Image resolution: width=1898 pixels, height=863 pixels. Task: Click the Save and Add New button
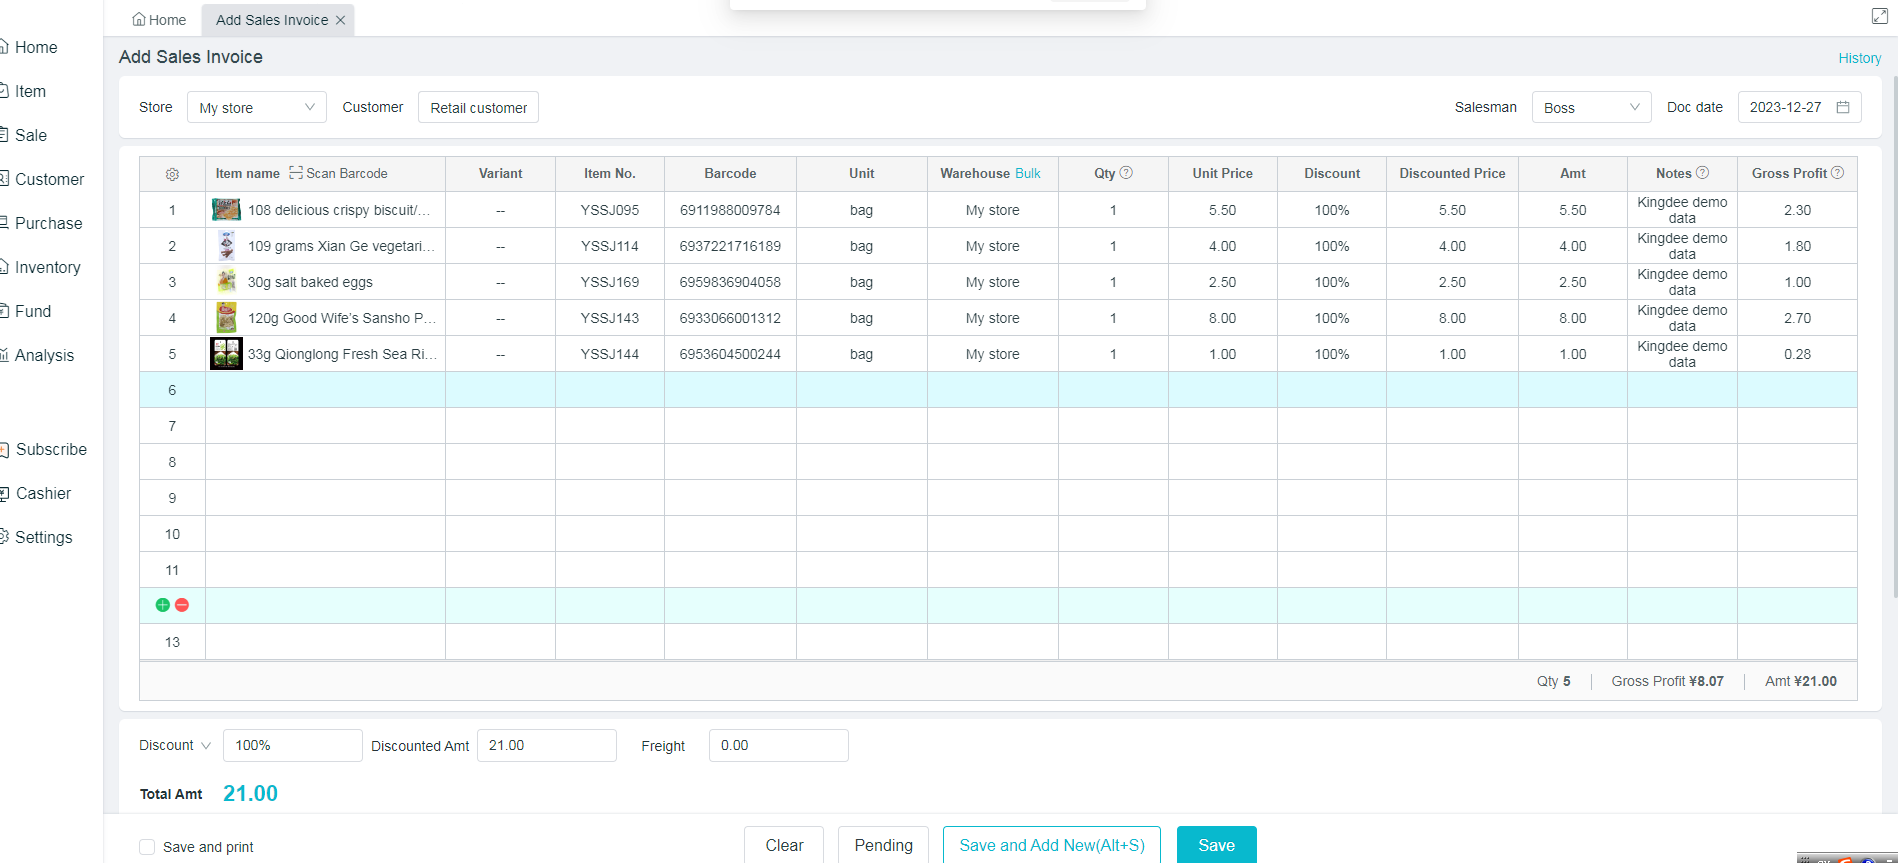tap(1051, 845)
